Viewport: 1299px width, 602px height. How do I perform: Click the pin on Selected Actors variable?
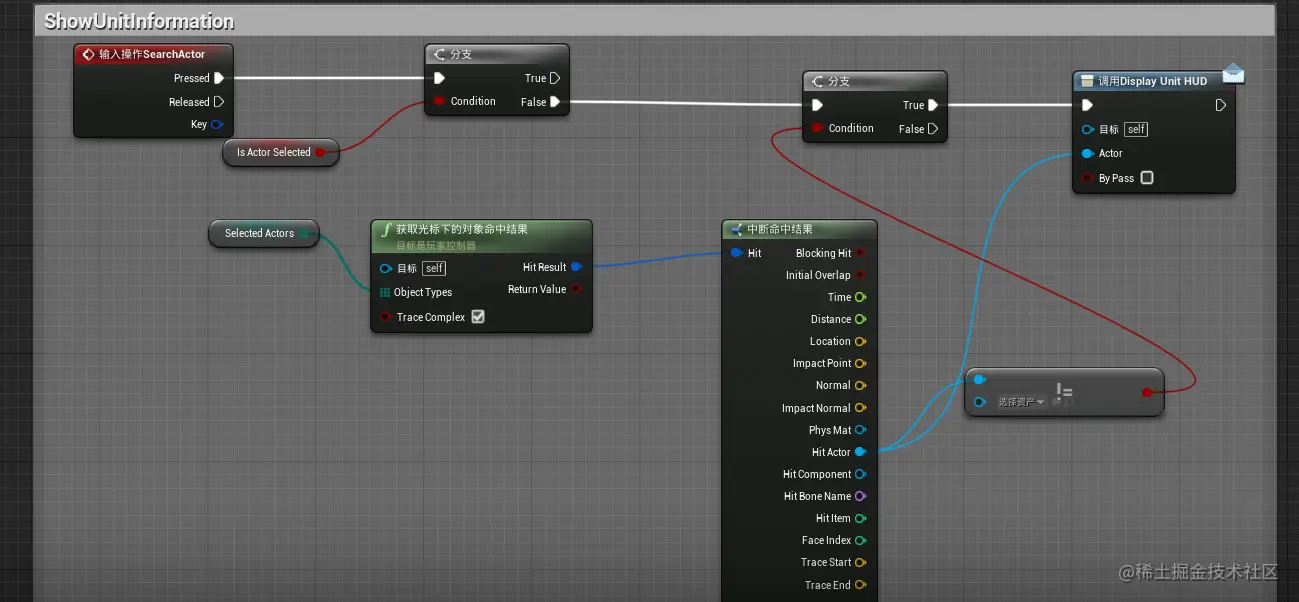tap(304, 233)
